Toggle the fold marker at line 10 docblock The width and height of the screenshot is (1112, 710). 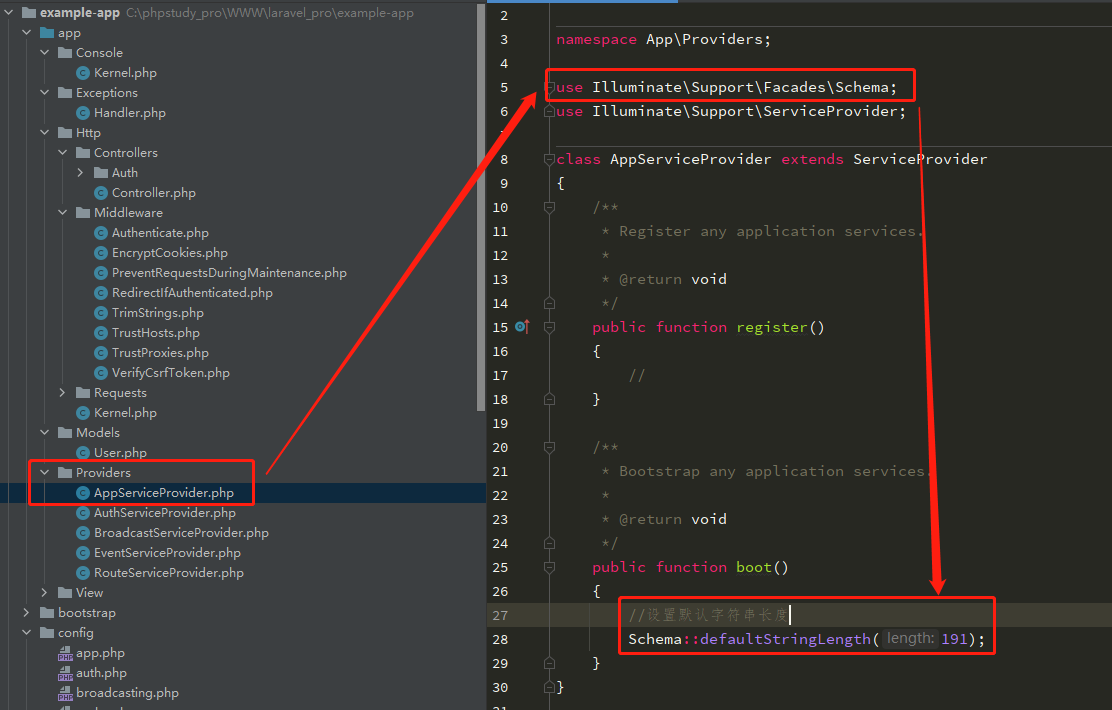[548, 207]
